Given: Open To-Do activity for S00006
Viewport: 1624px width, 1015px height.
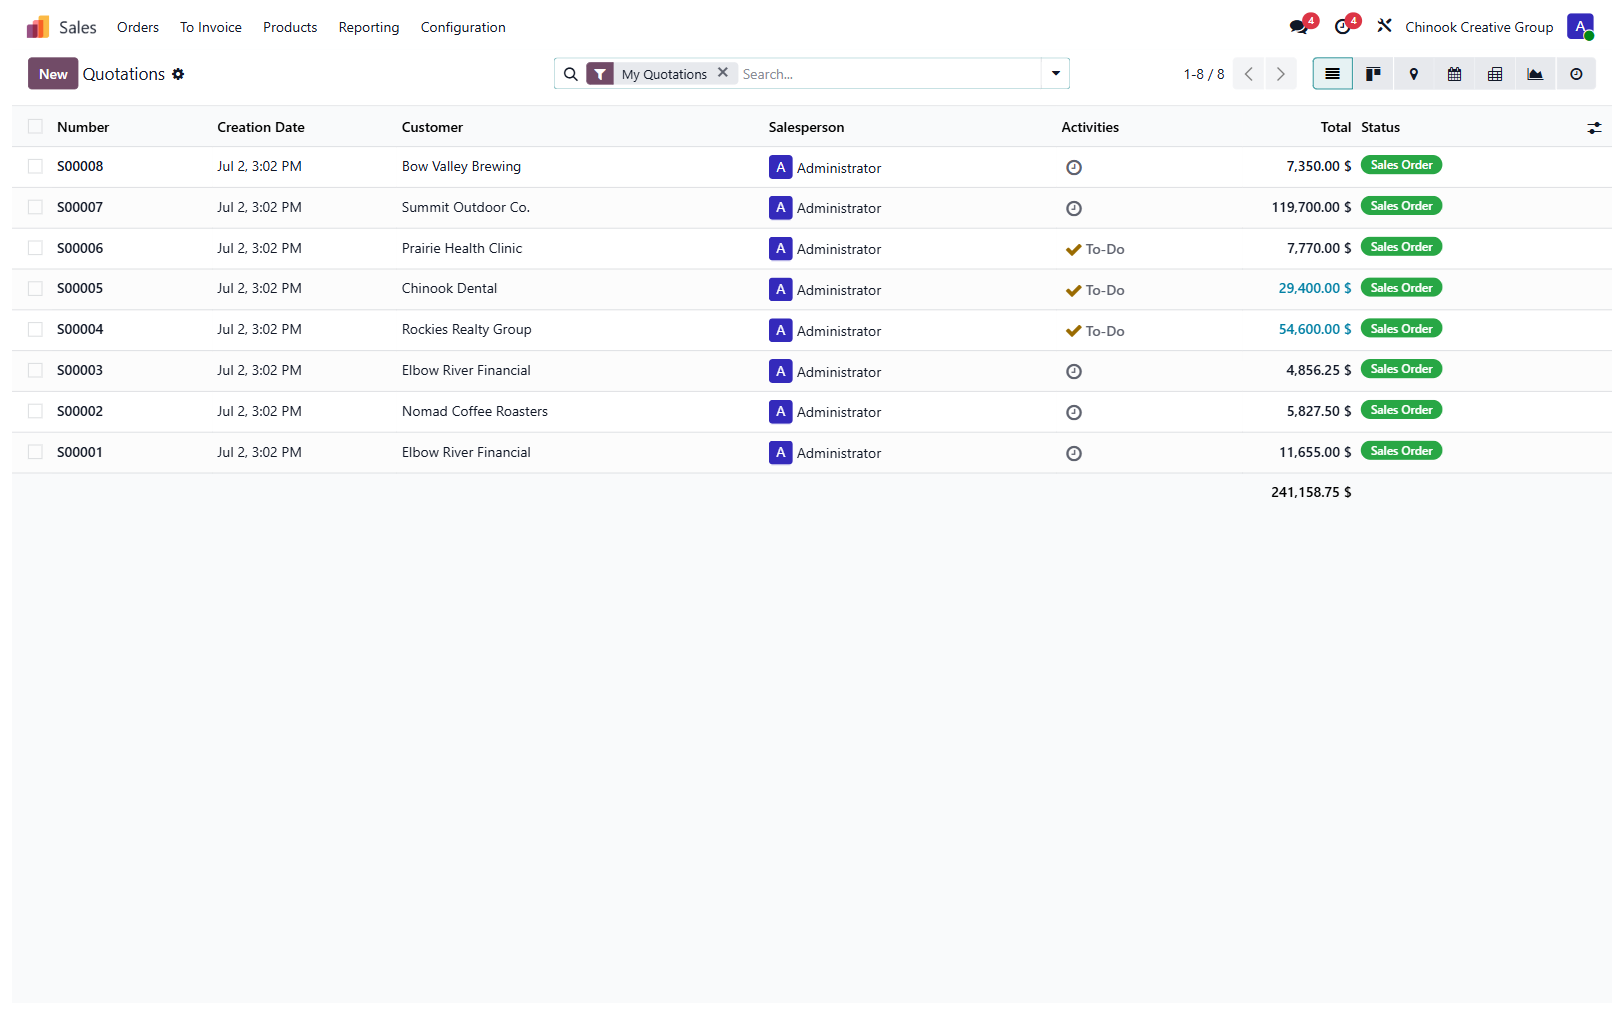Looking at the screenshot, I should point(1095,250).
